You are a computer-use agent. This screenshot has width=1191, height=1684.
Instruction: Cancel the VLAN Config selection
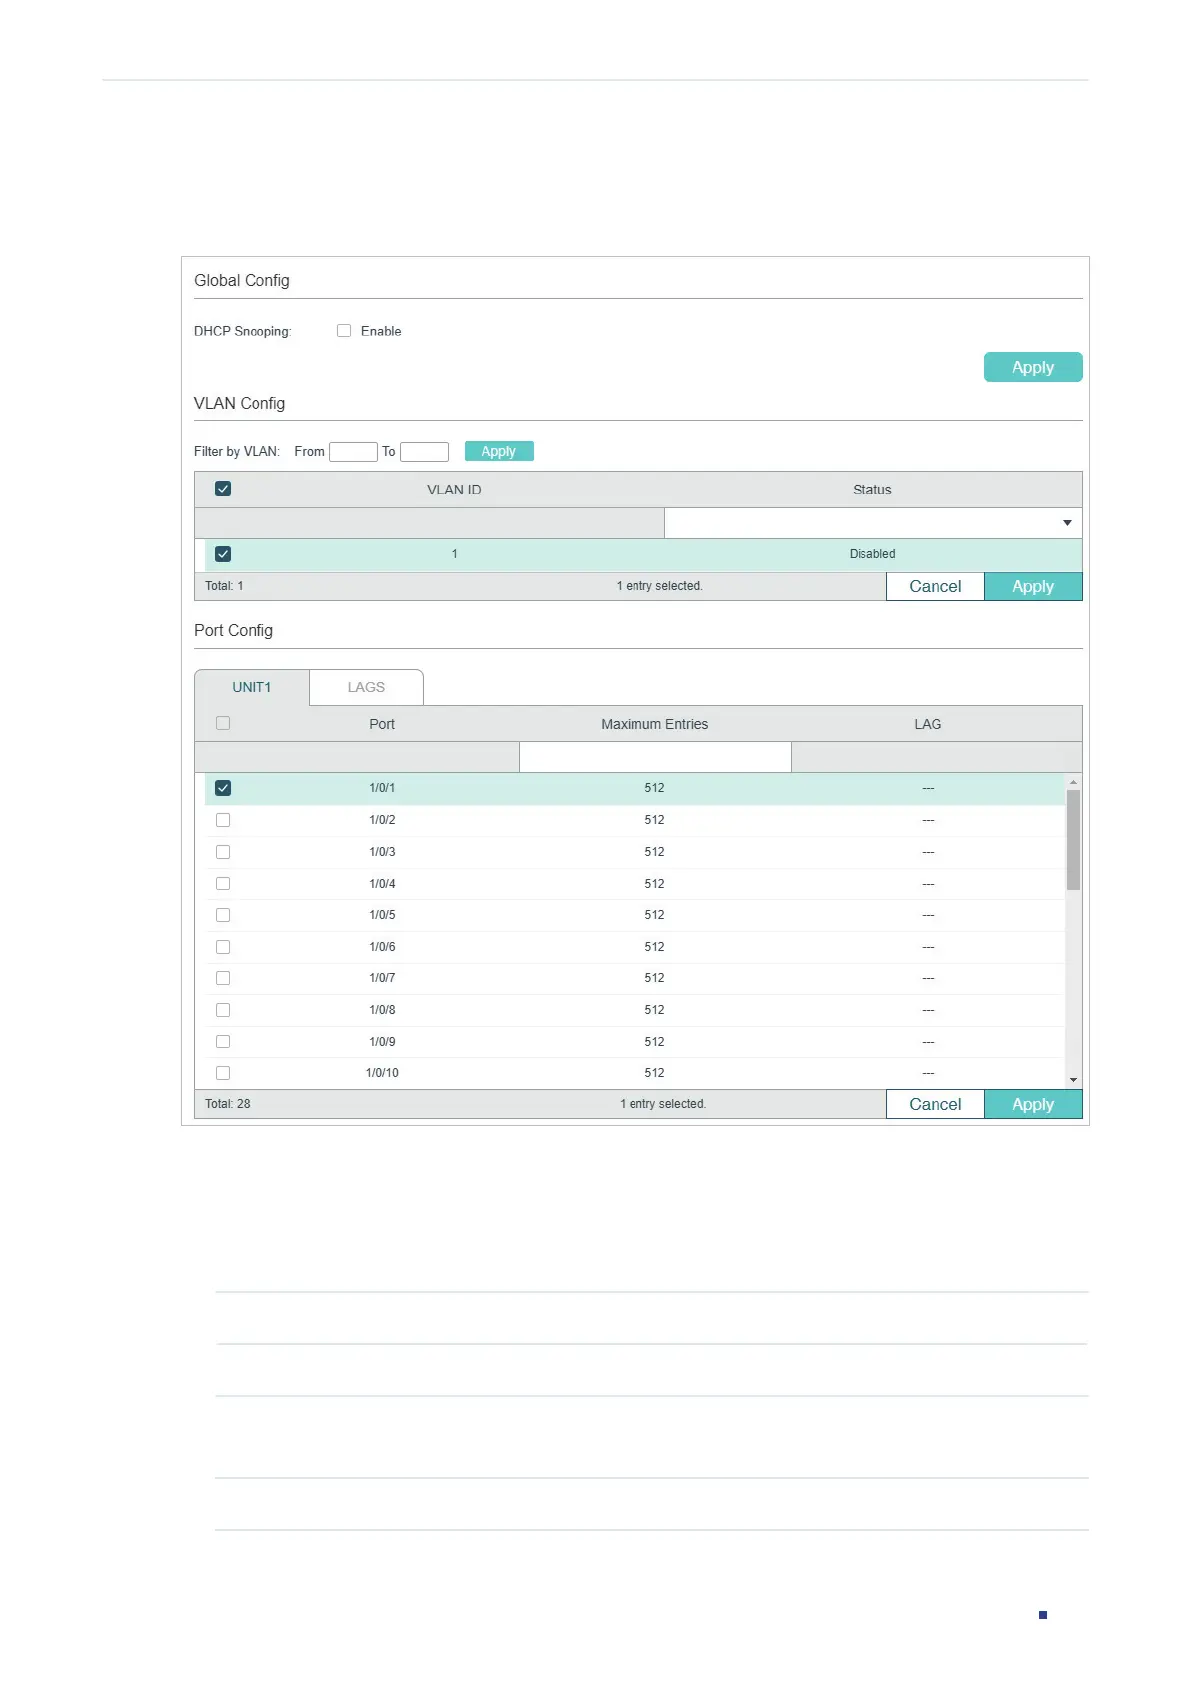935,586
